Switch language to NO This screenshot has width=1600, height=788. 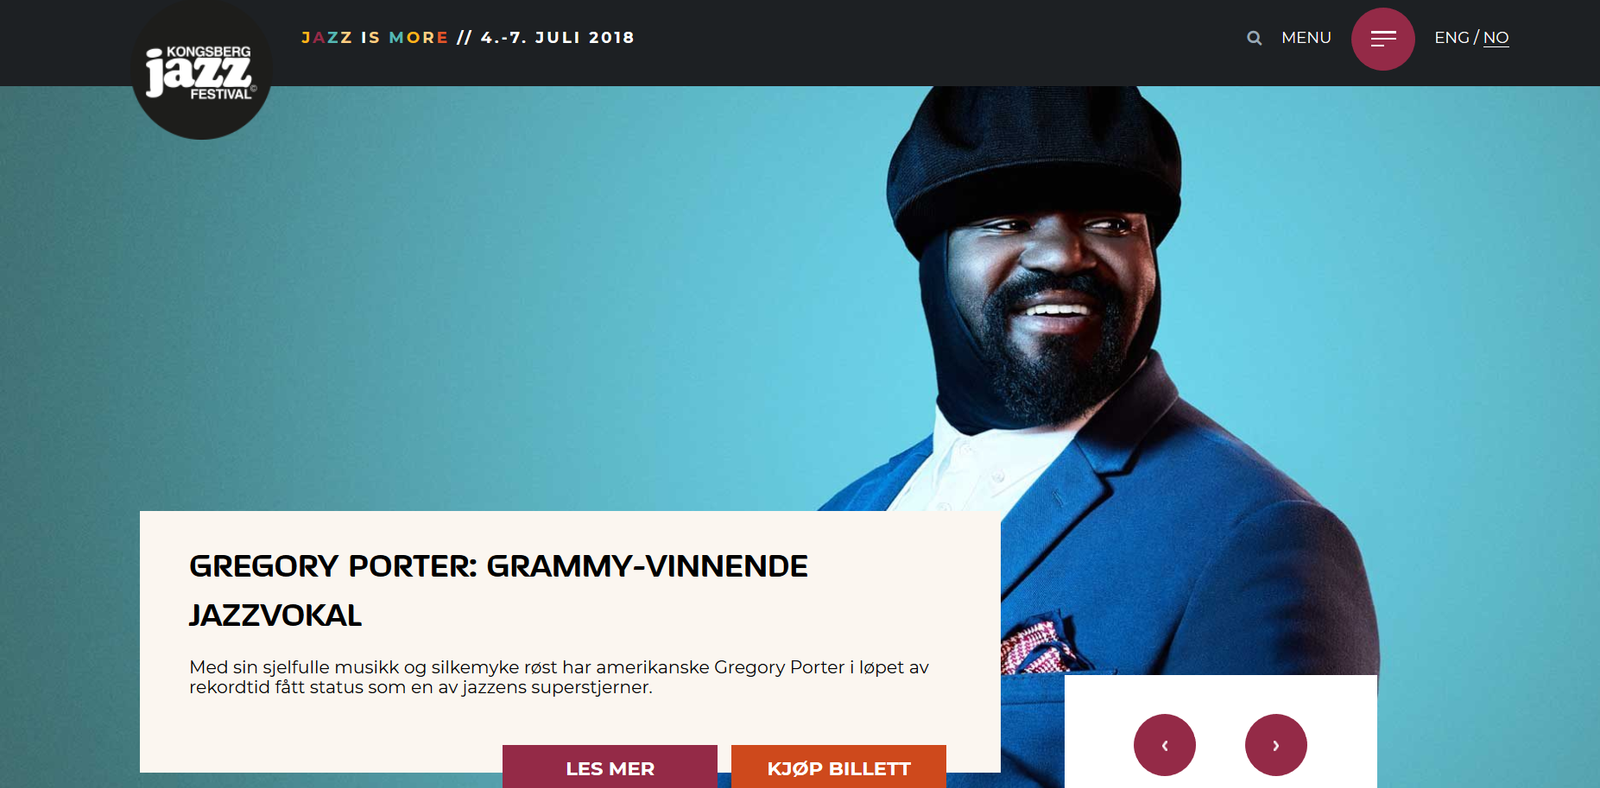[x=1496, y=38]
